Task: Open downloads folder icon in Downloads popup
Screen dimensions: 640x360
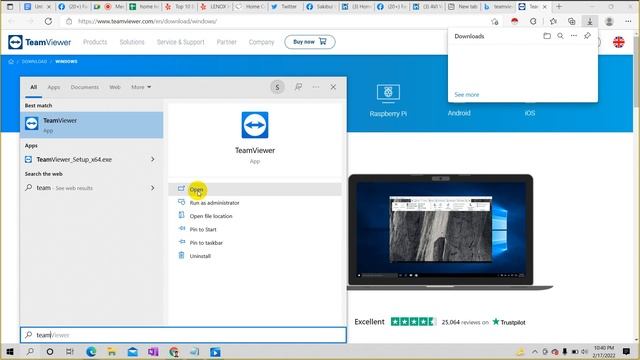Action: pos(547,36)
